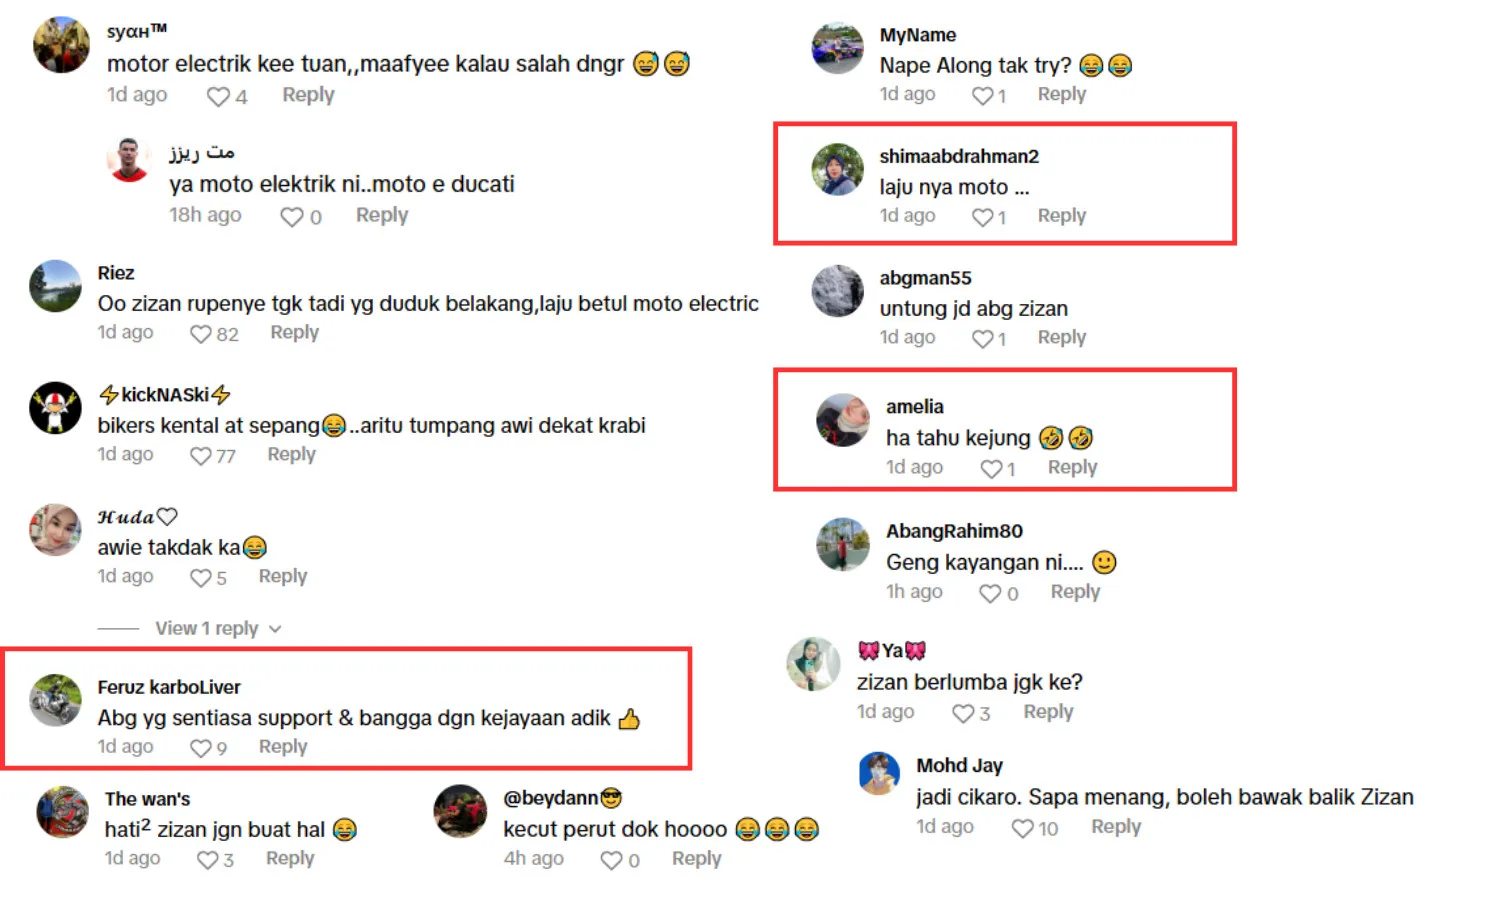Click the chevron next to View 1 reply
The height and width of the screenshot is (900, 1500).
tap(275, 629)
